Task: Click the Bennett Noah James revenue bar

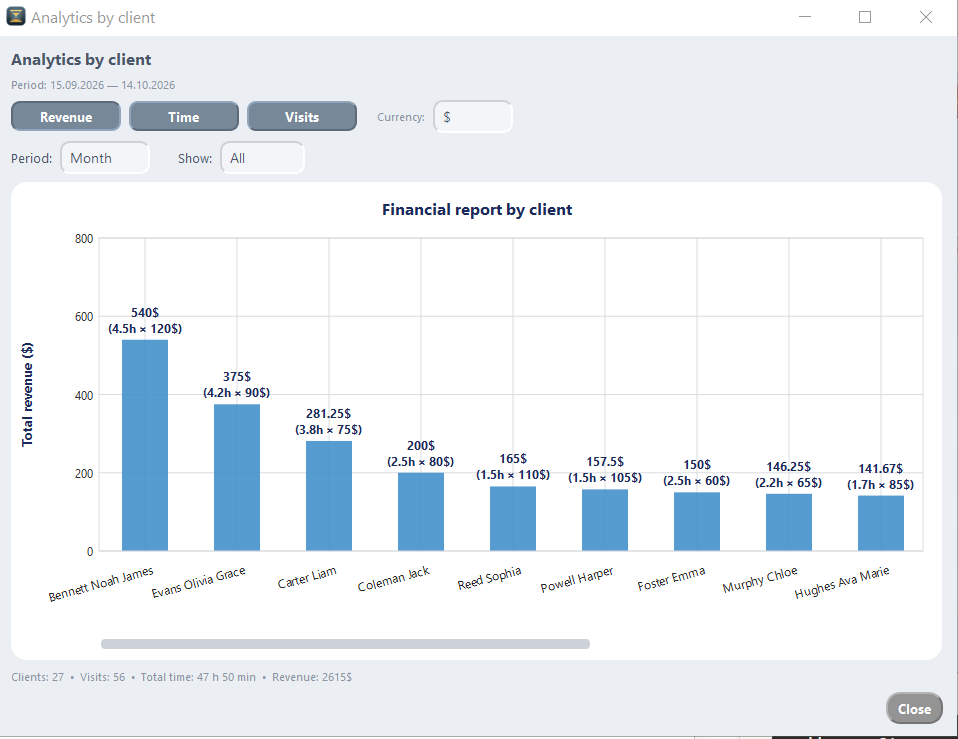Action: [145, 445]
